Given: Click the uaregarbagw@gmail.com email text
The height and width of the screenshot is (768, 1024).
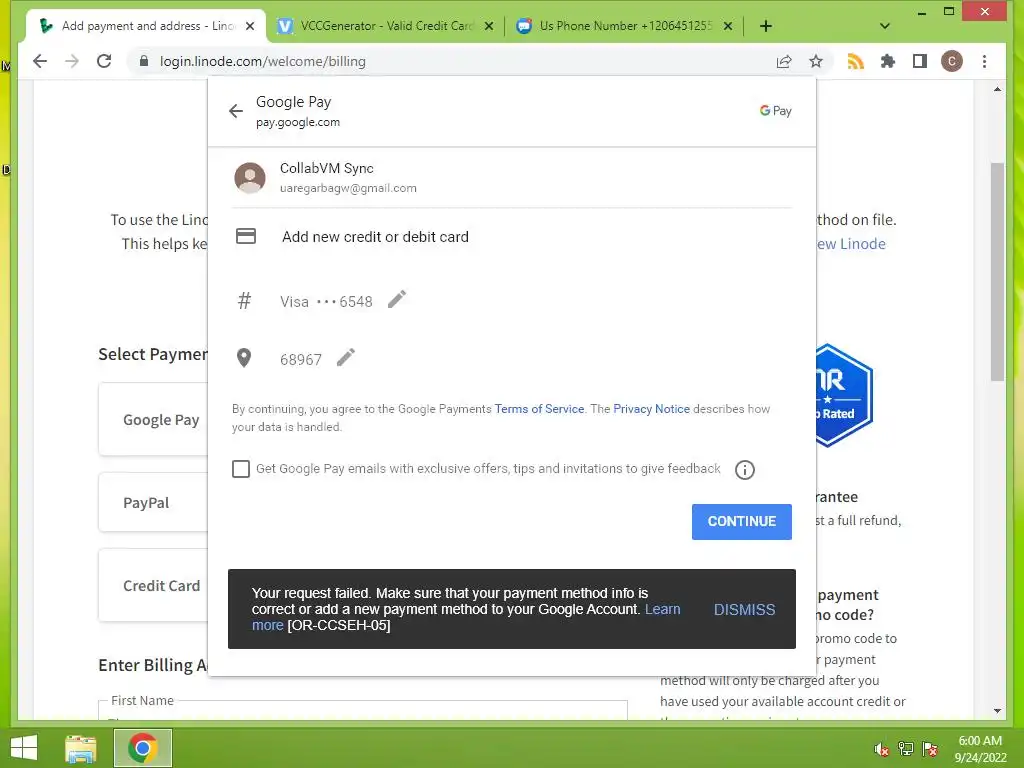Looking at the screenshot, I should pyautogui.click(x=348, y=188).
